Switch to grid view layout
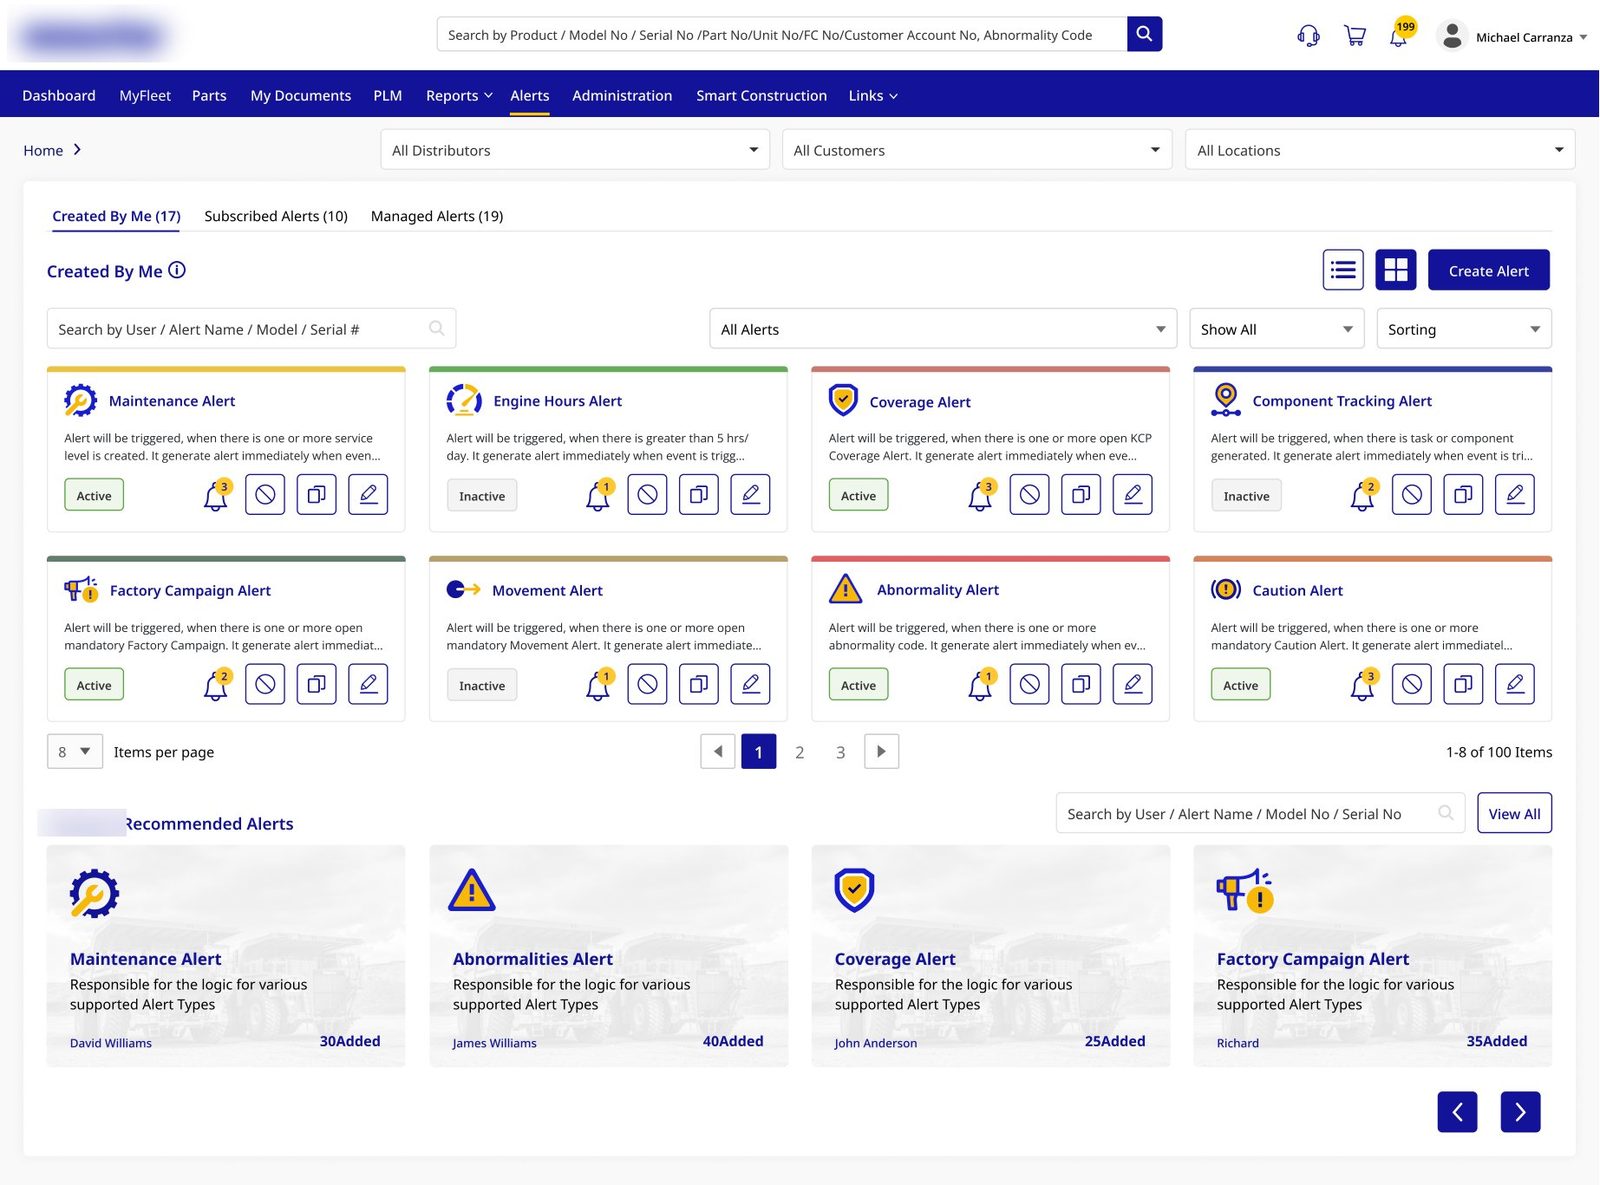1600x1185 pixels. point(1395,270)
